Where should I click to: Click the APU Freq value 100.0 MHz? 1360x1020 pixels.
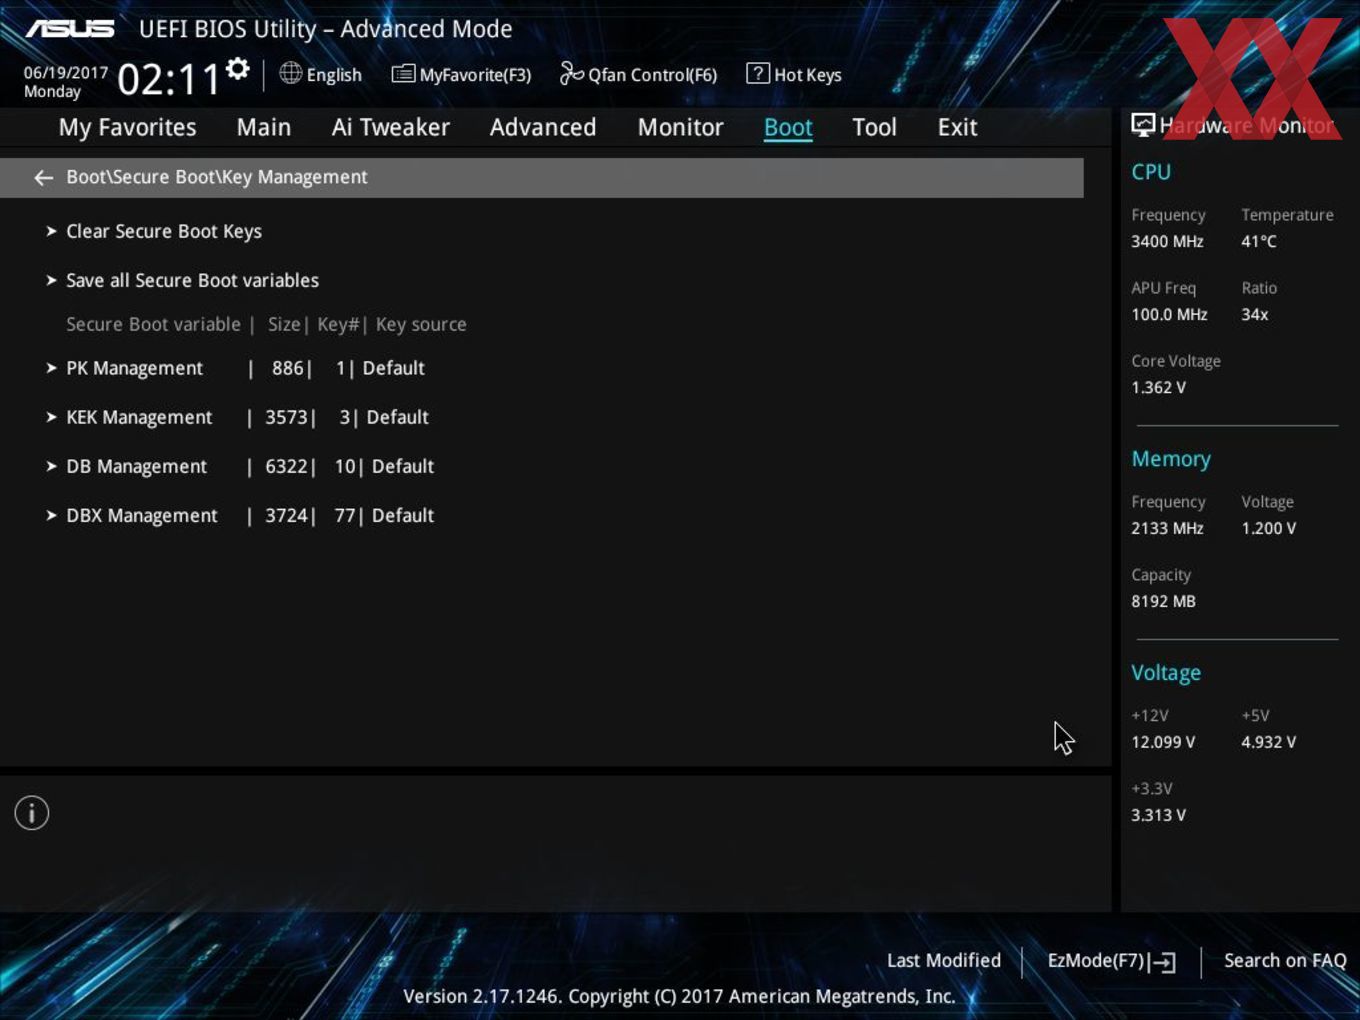tap(1169, 314)
